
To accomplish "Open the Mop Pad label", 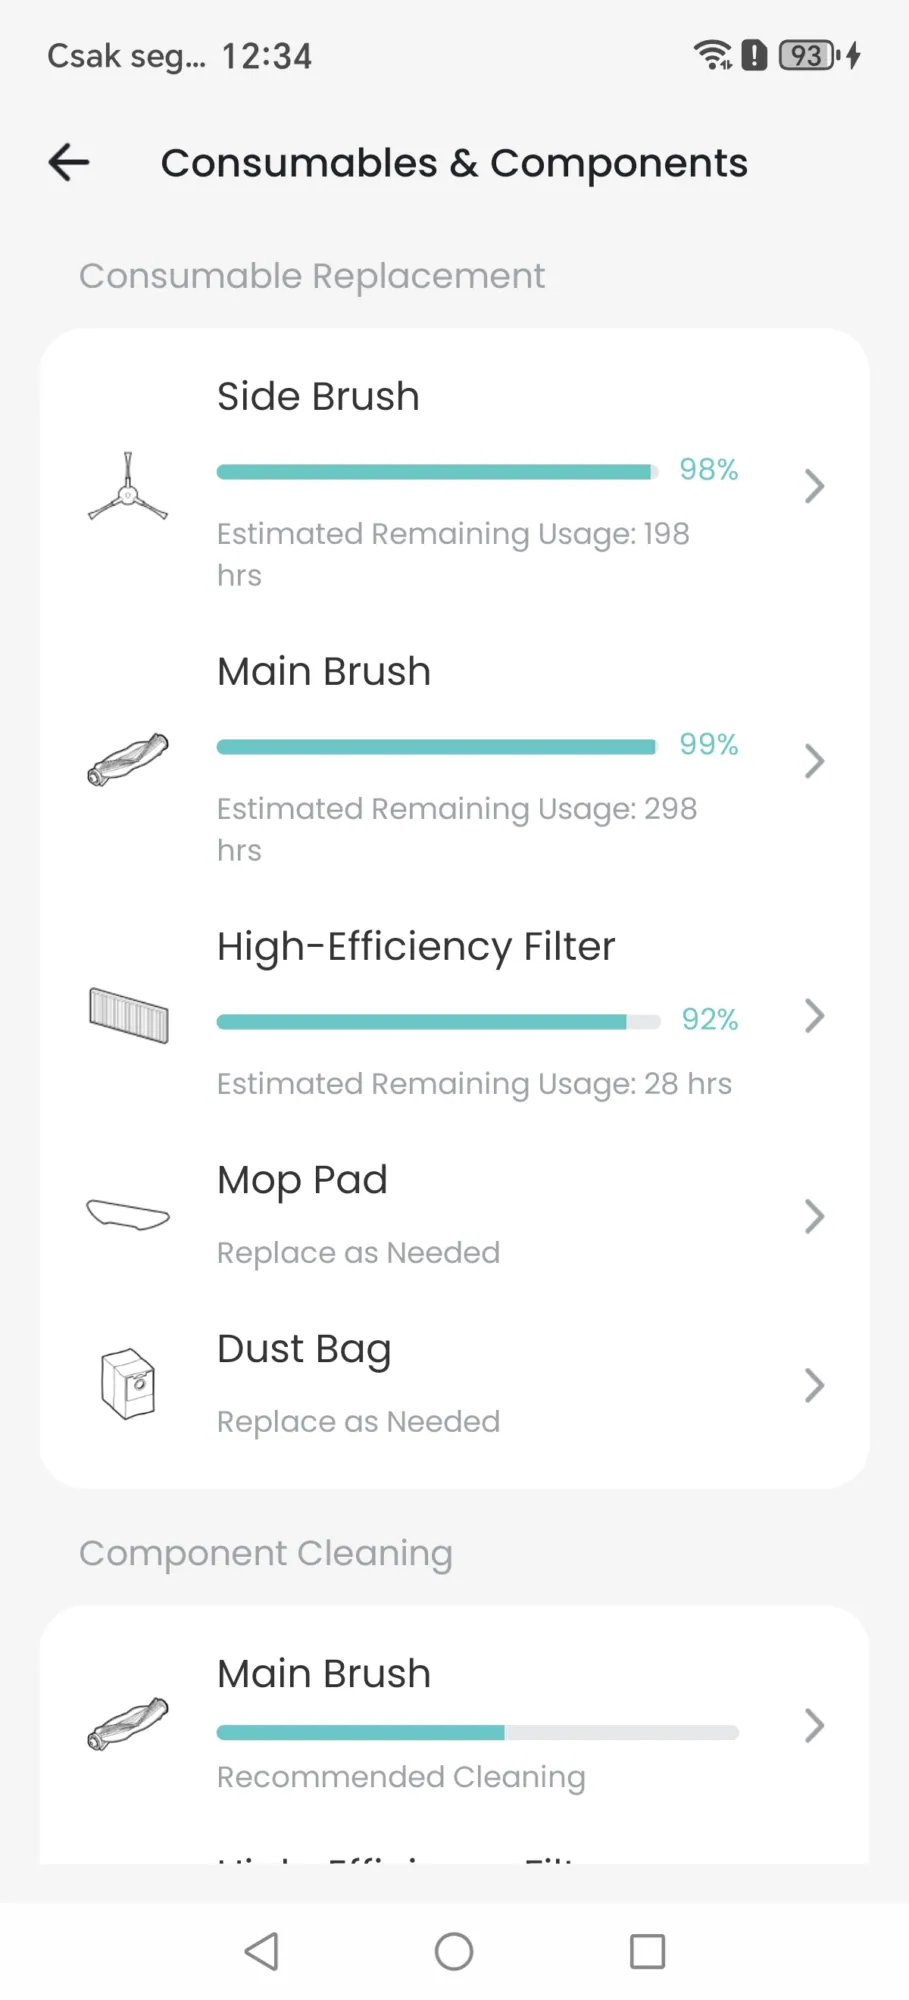I will click(x=302, y=1180).
